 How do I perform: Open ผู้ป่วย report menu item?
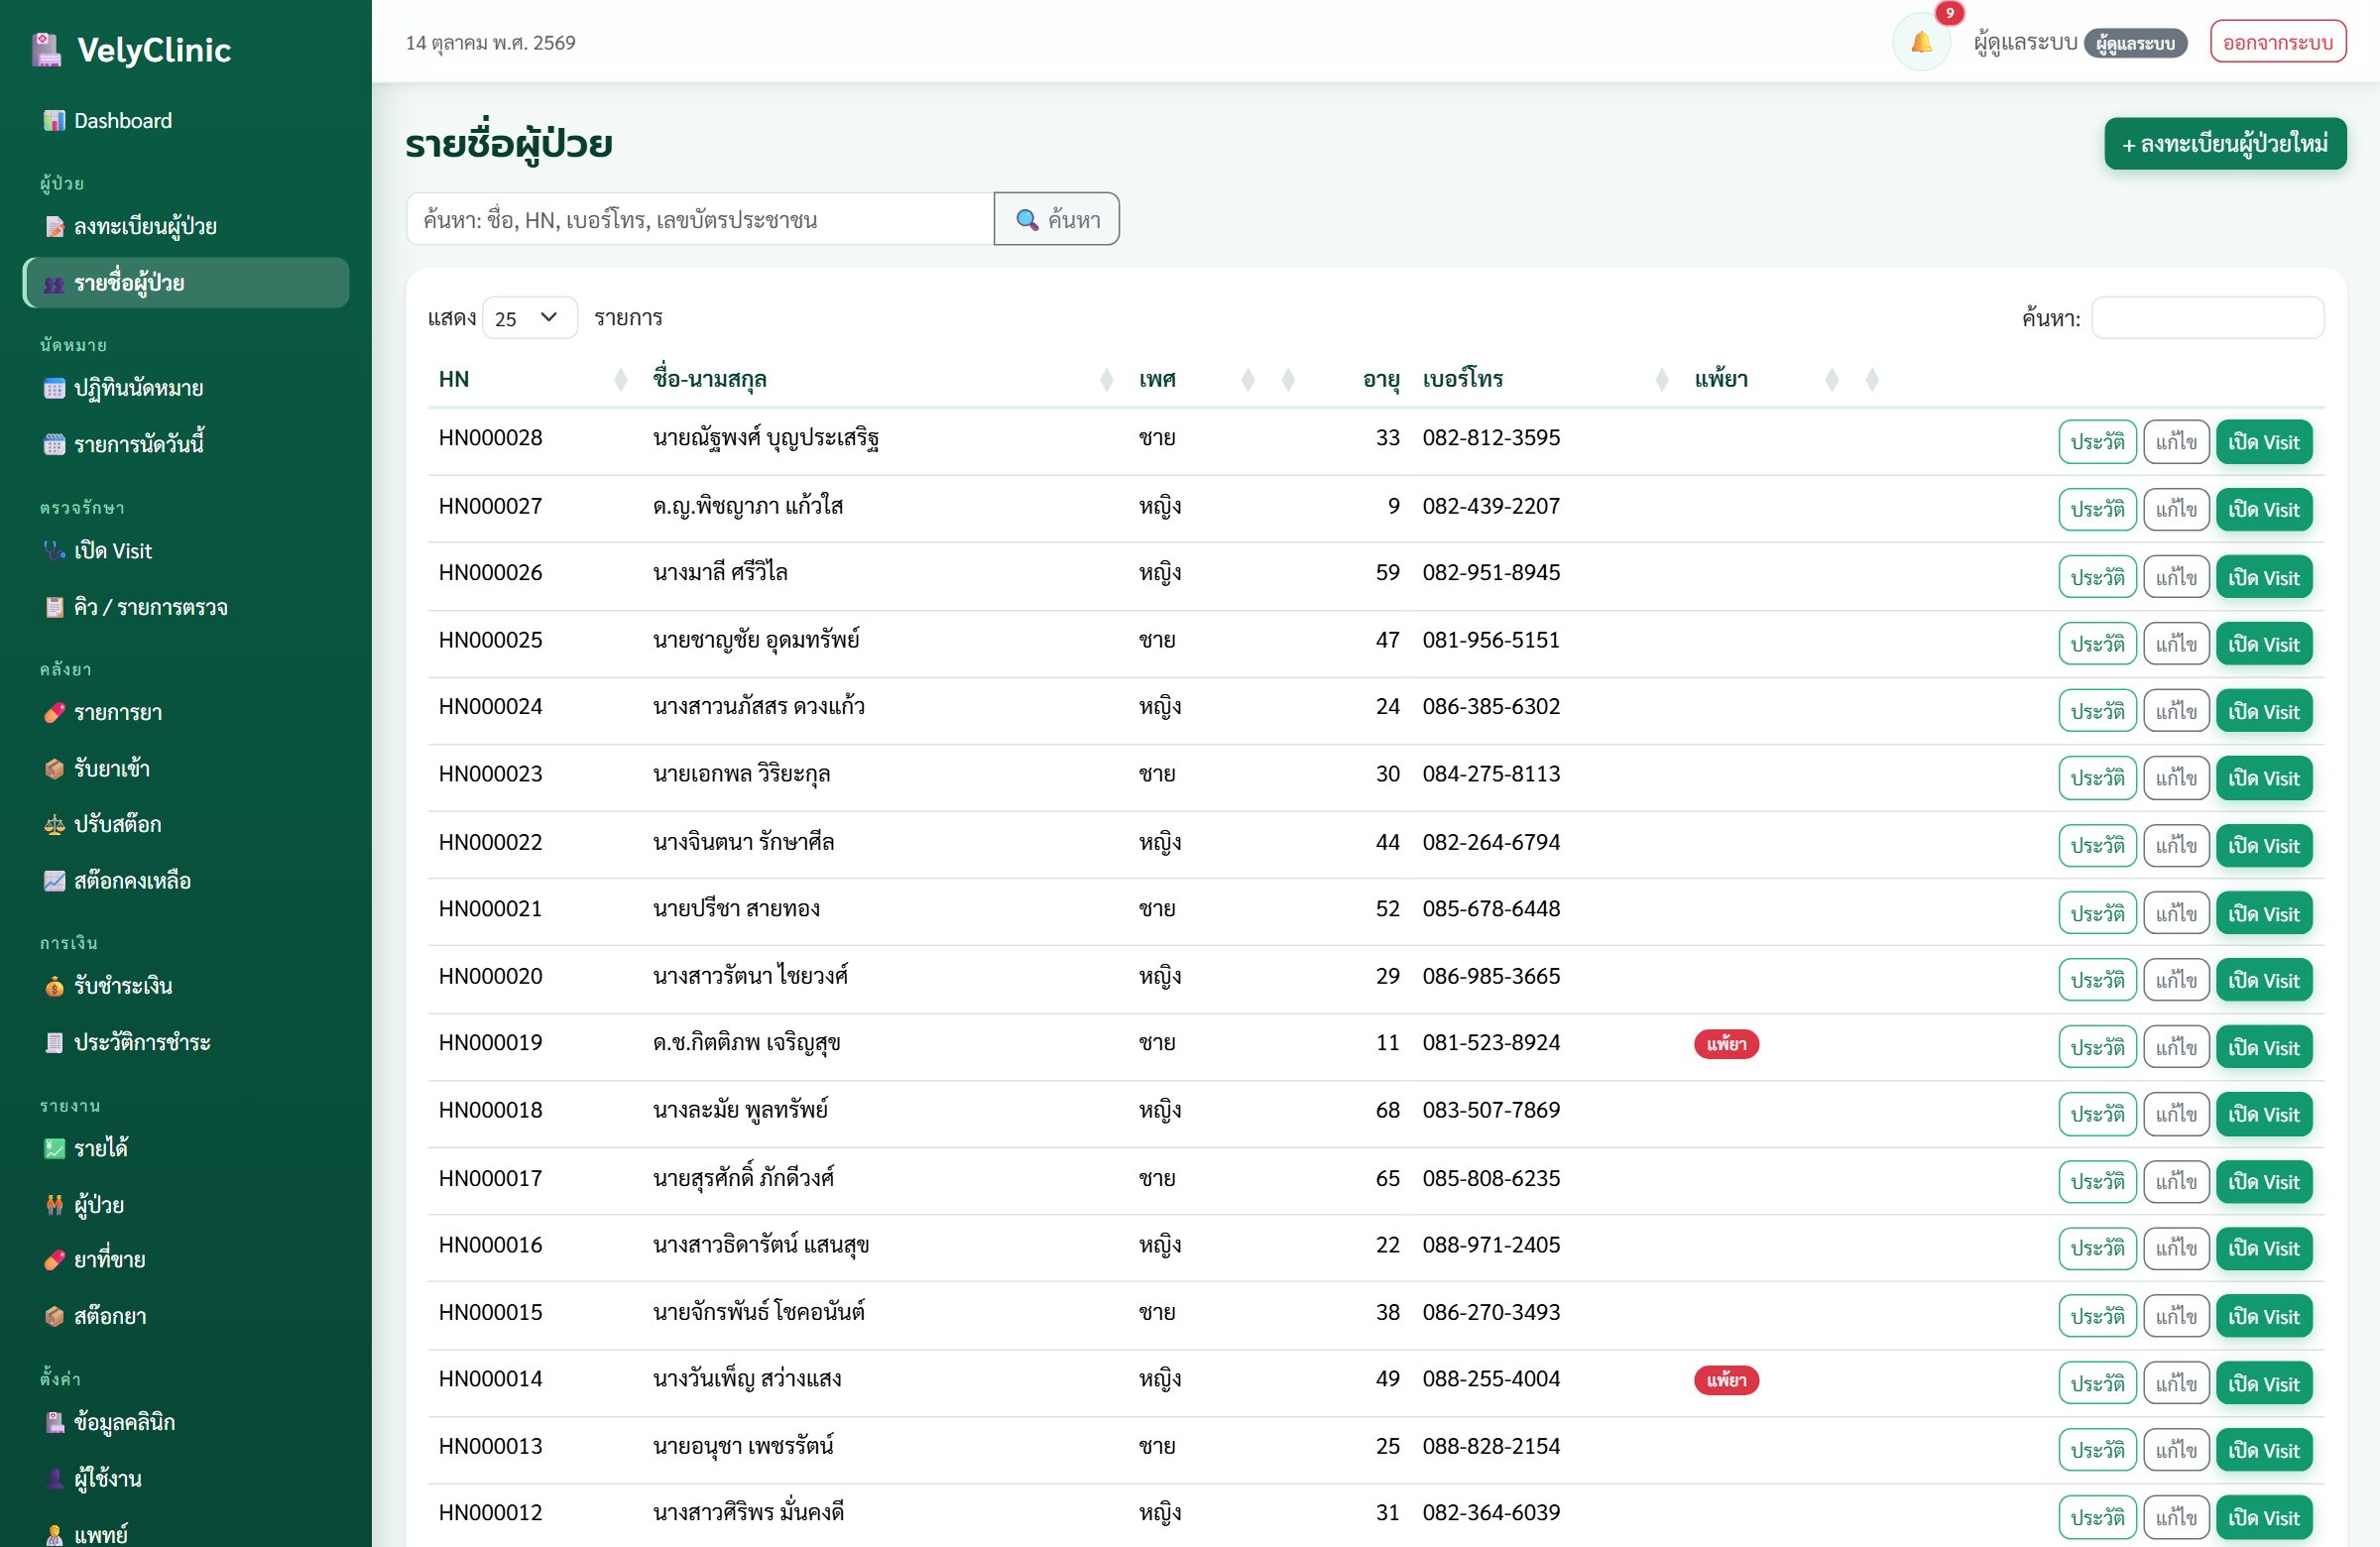(x=186, y=1205)
